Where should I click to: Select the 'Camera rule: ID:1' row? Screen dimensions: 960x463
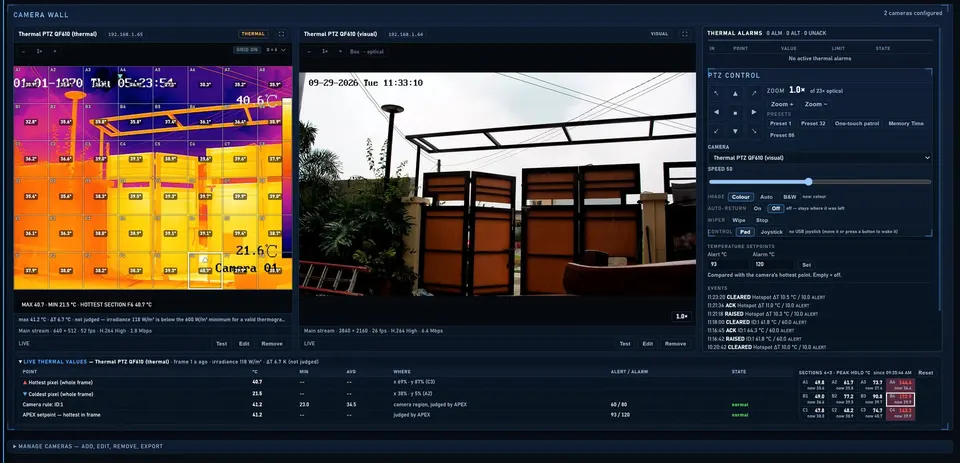[404, 405]
